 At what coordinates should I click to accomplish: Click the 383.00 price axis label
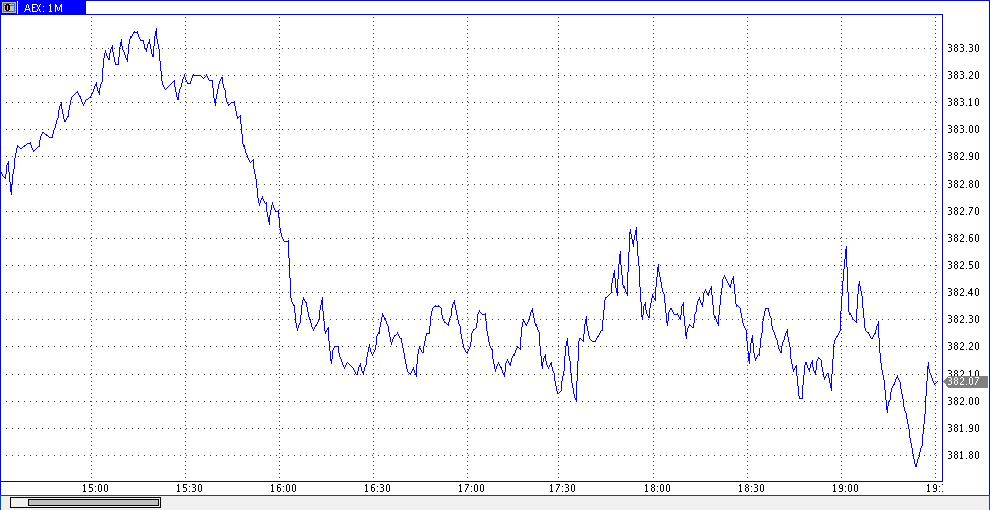963,129
